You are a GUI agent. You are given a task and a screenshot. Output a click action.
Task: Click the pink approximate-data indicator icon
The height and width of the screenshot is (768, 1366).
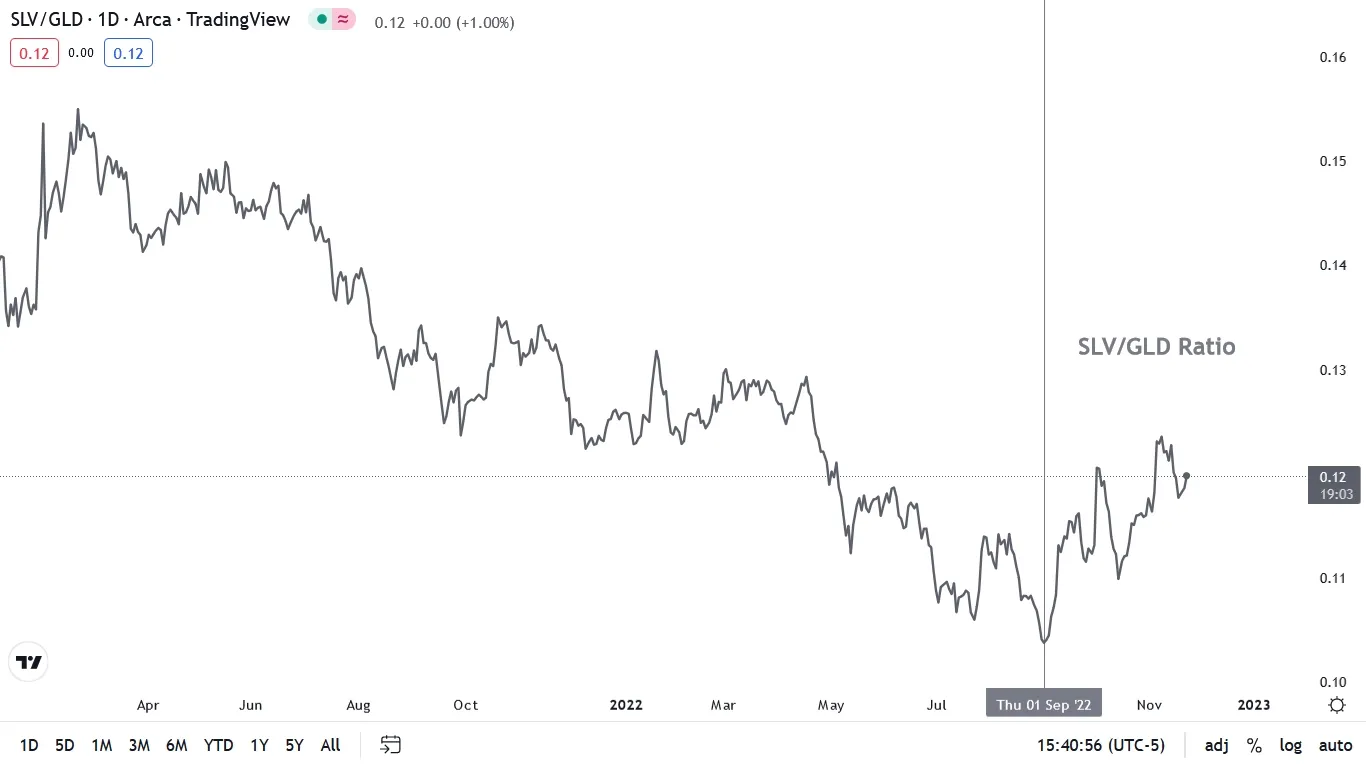point(343,19)
